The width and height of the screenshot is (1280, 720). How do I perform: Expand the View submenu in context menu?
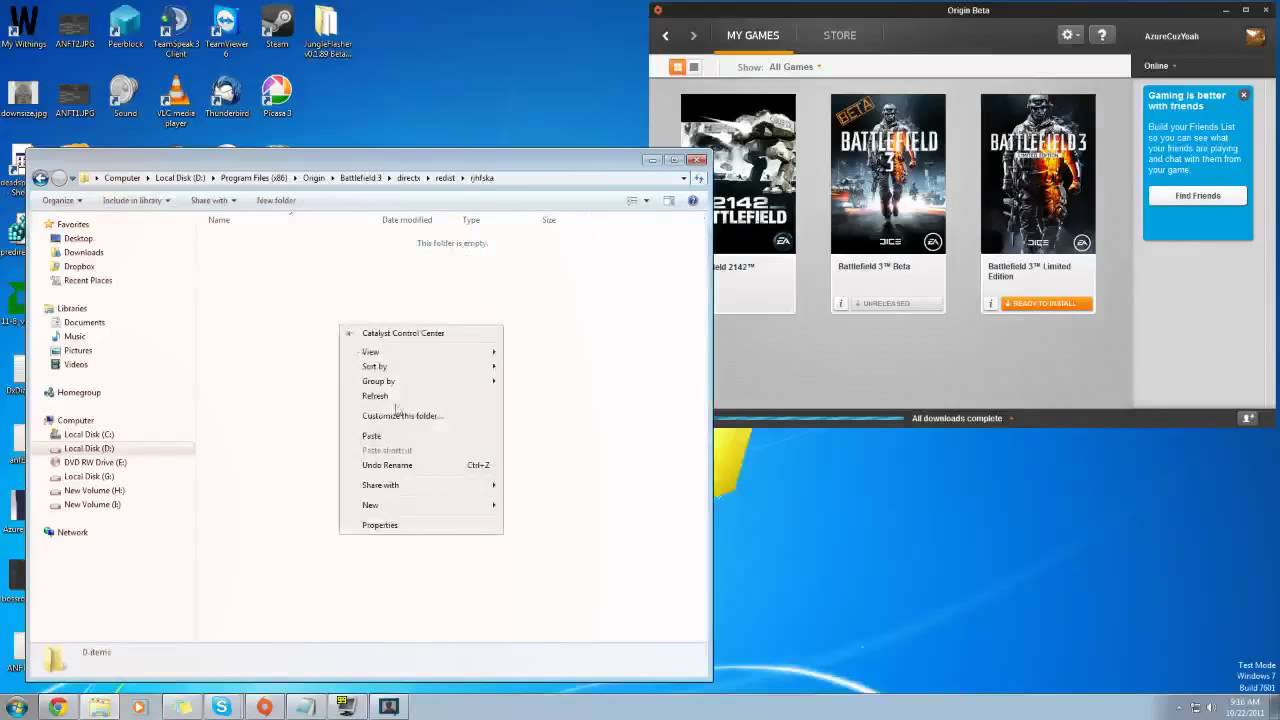tap(421, 352)
